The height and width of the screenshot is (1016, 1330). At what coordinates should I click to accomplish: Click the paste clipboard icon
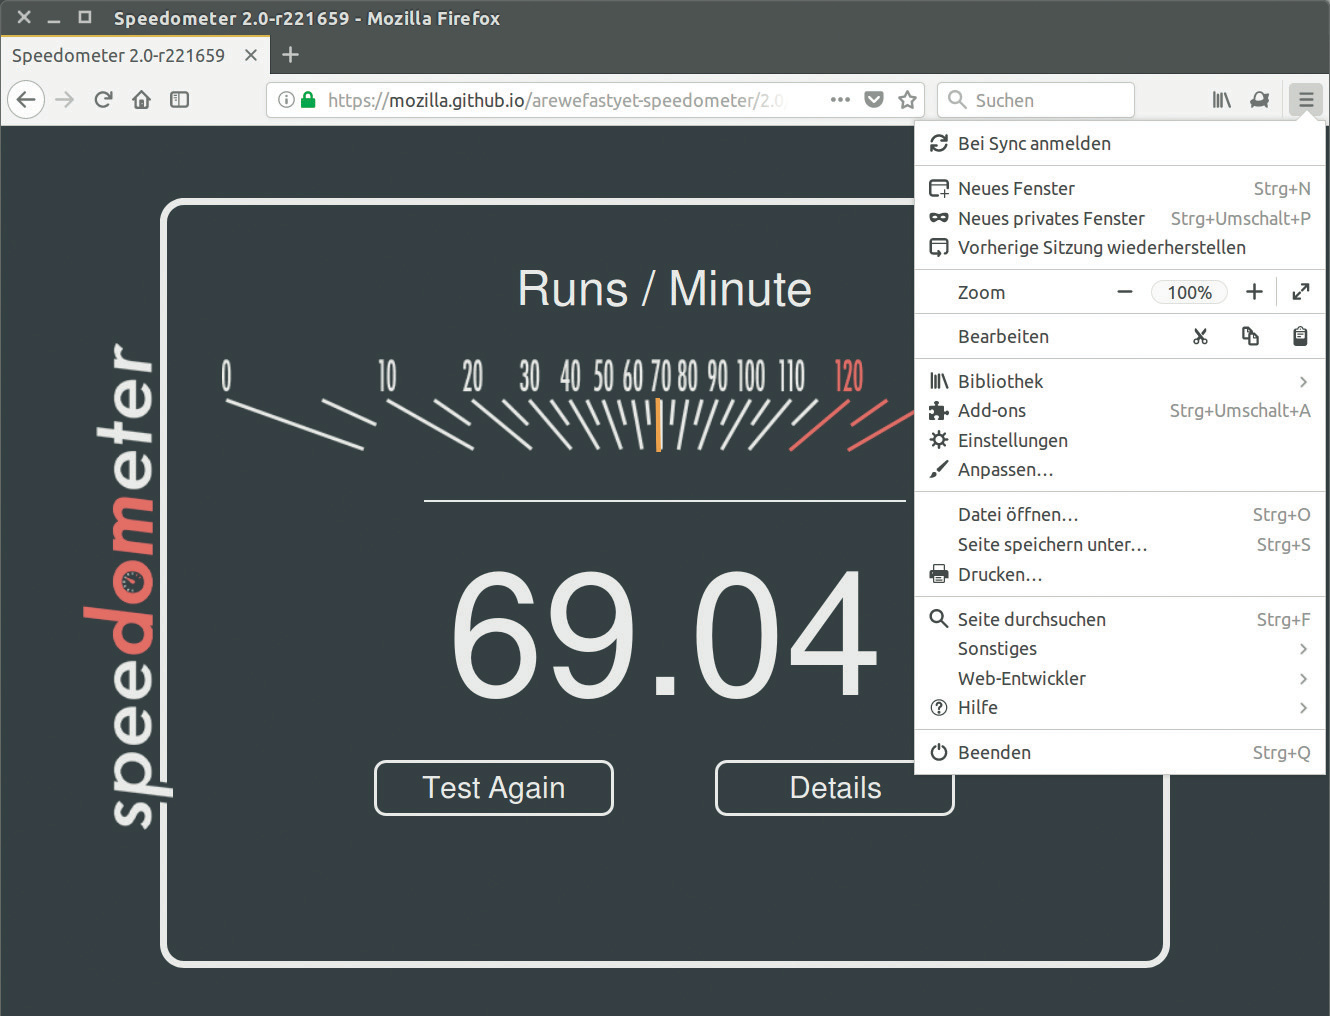(x=1300, y=336)
